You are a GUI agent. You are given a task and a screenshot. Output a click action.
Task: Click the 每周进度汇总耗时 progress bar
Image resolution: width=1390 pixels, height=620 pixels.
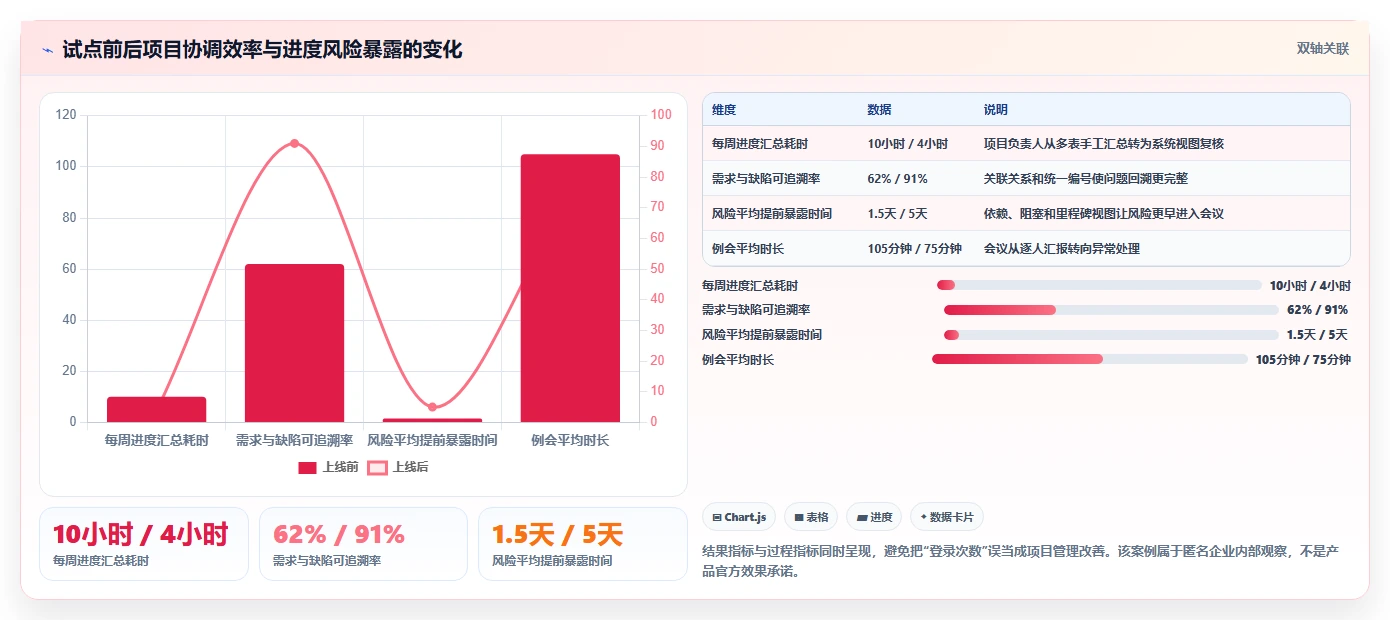[1099, 285]
